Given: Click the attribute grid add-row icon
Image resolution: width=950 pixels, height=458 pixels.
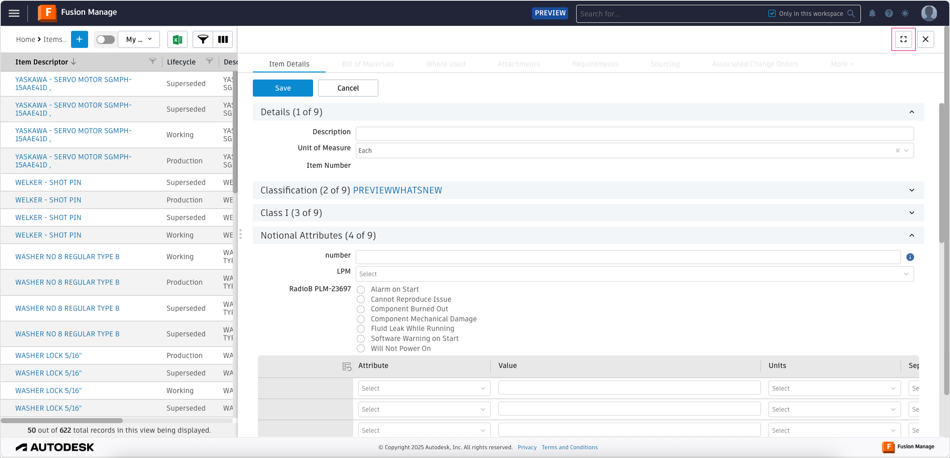Looking at the screenshot, I should pyautogui.click(x=347, y=366).
